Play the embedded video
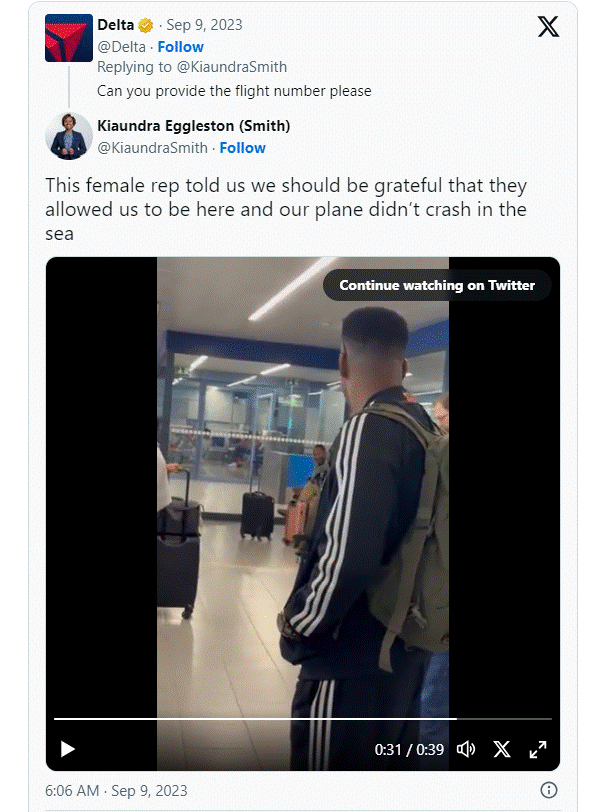The height and width of the screenshot is (812, 608). [x=68, y=749]
